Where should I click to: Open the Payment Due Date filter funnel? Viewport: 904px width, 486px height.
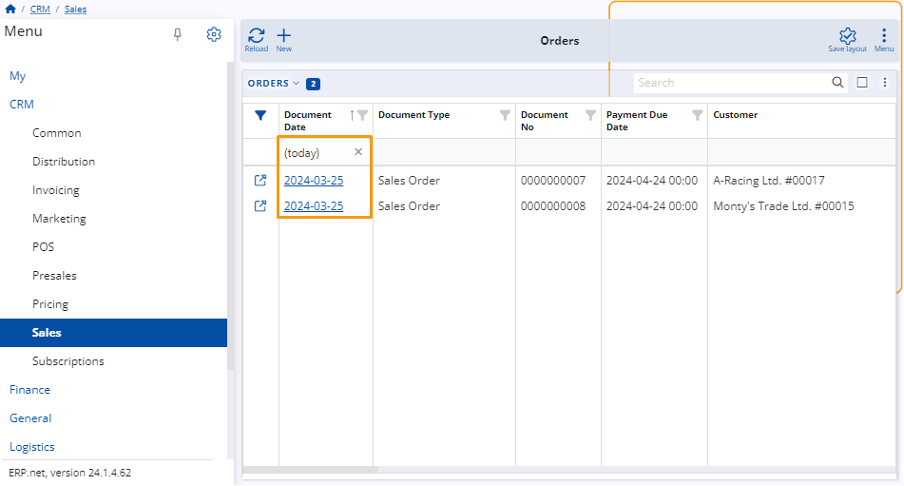click(697, 115)
